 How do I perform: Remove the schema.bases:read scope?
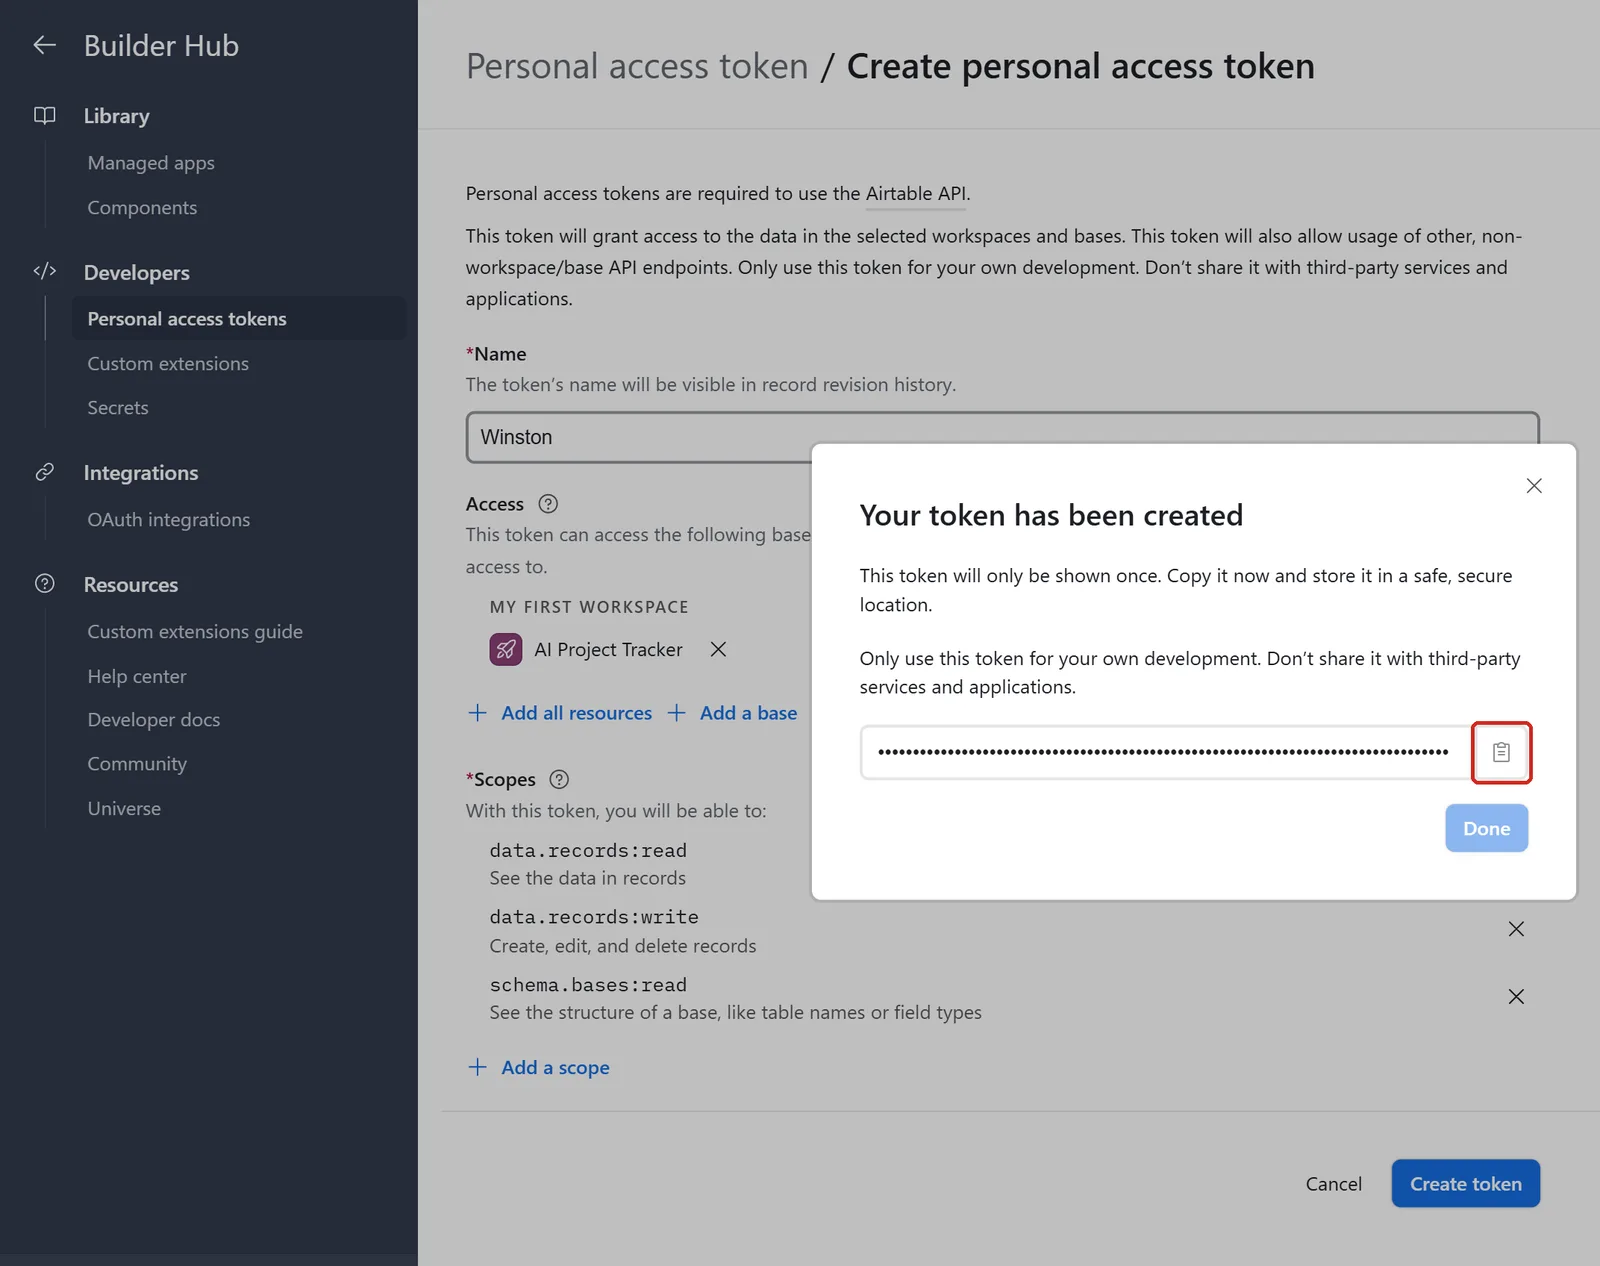click(1516, 996)
